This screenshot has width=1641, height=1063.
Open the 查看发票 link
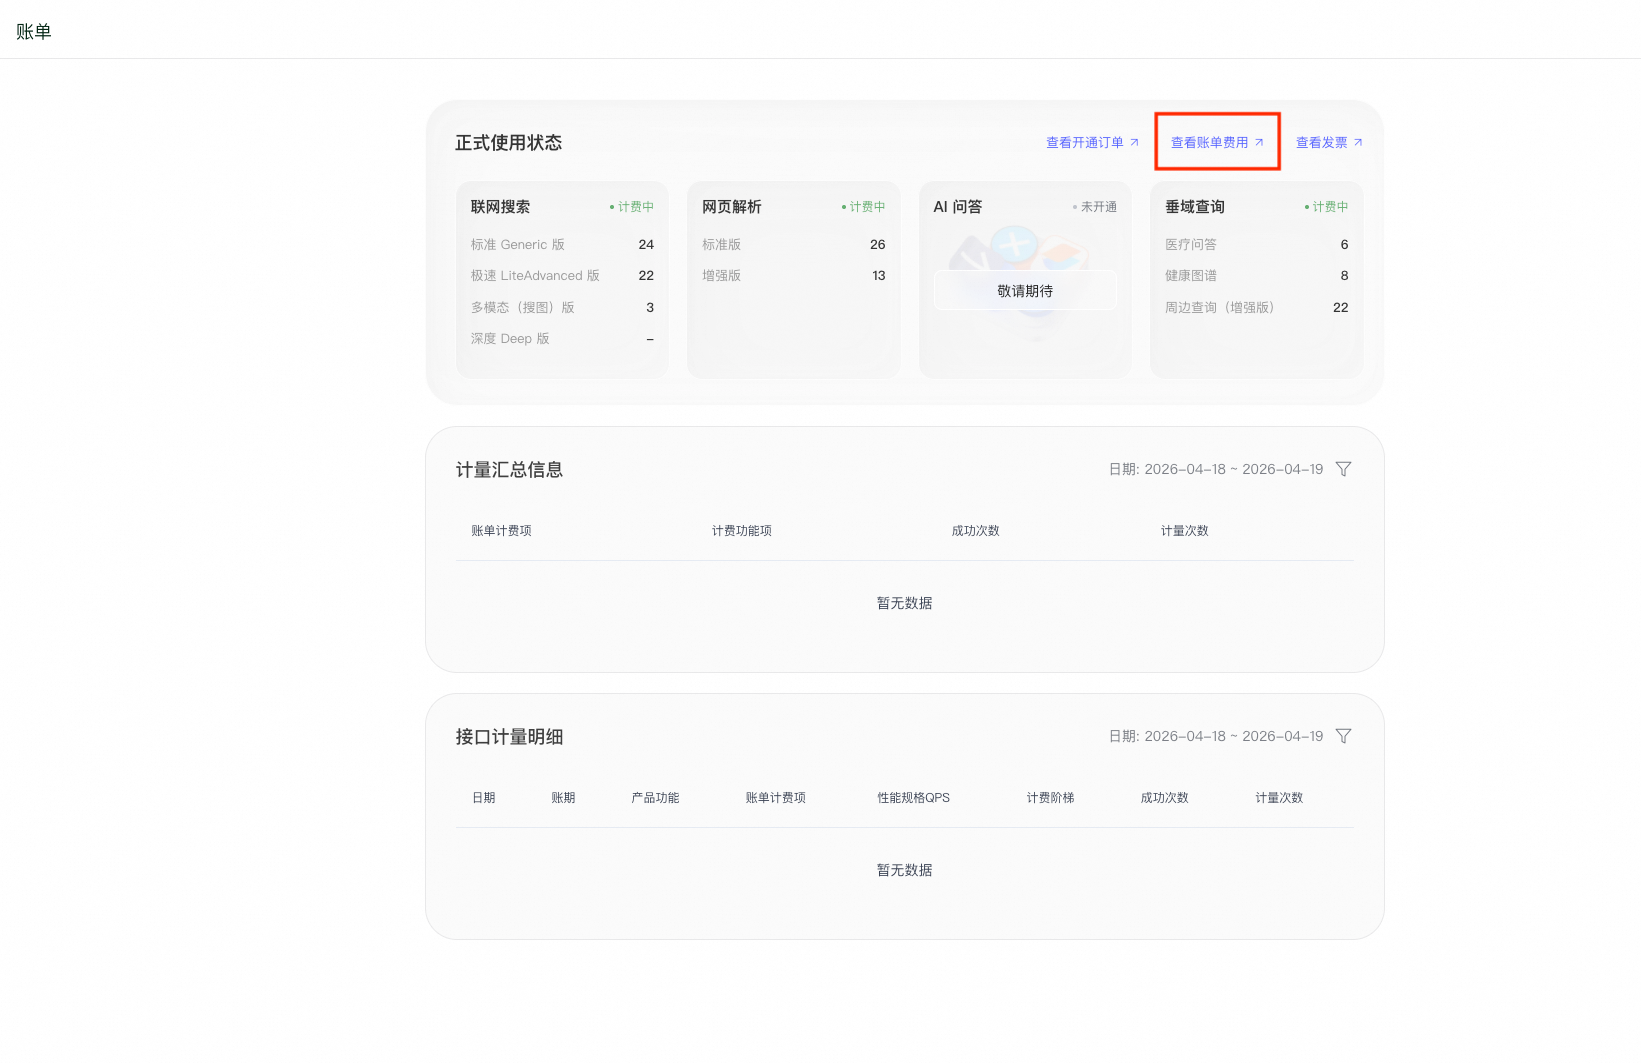tap(1329, 143)
